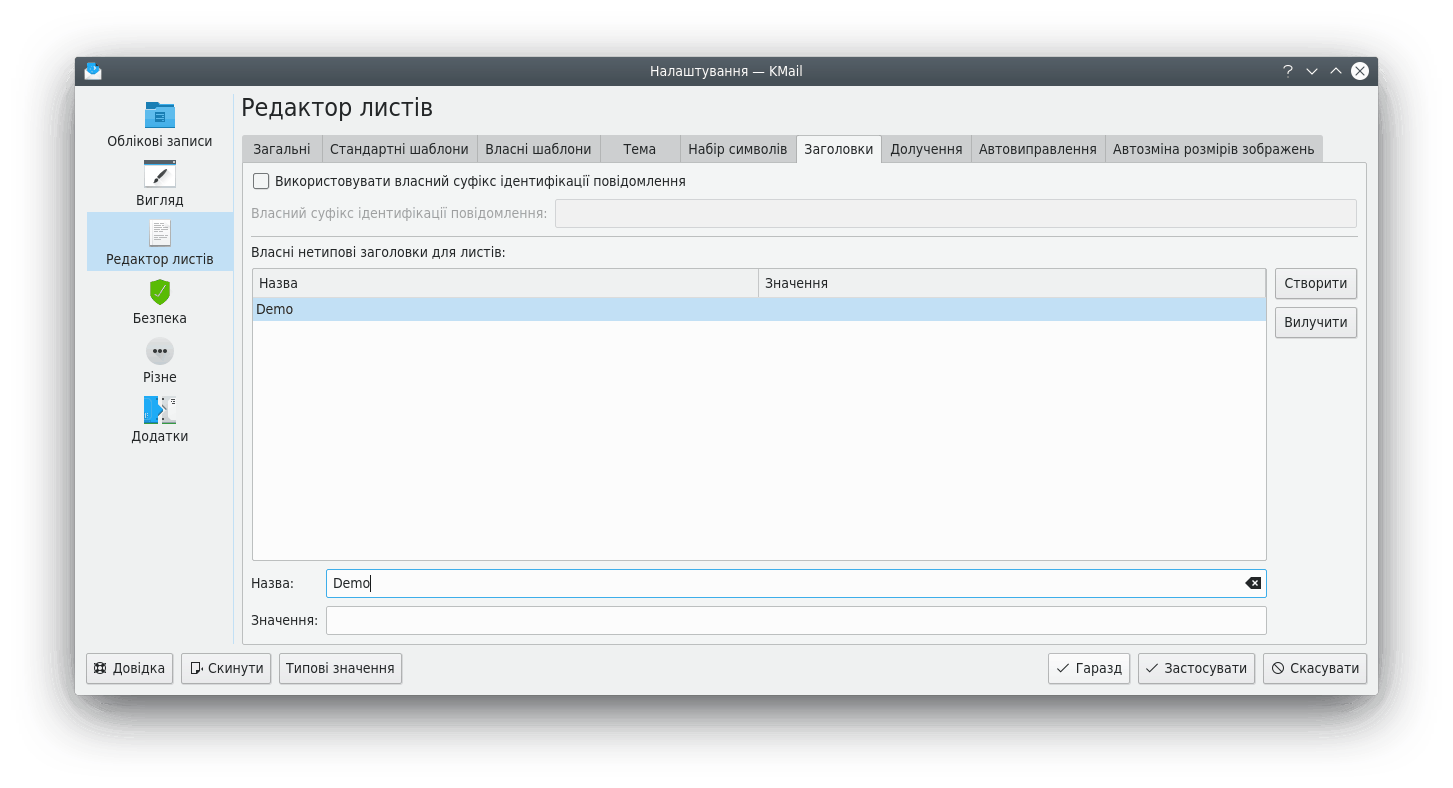Switch to the Долучення tab
Image resolution: width=1453 pixels, height=788 pixels.
(x=926, y=149)
